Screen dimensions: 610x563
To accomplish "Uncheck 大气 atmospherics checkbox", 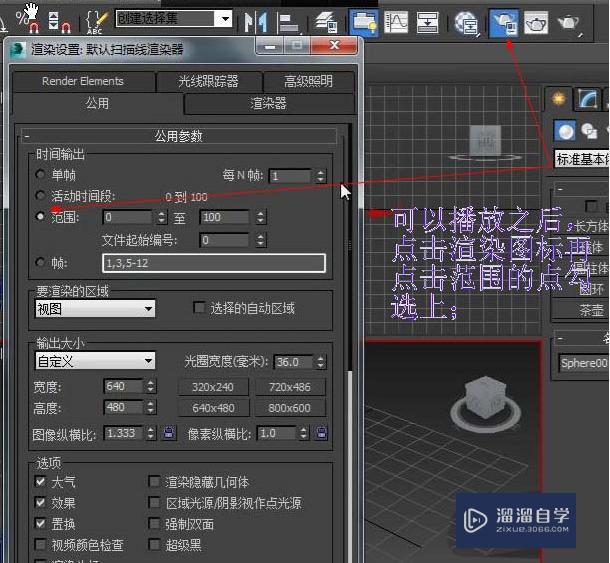I will 40,482.
